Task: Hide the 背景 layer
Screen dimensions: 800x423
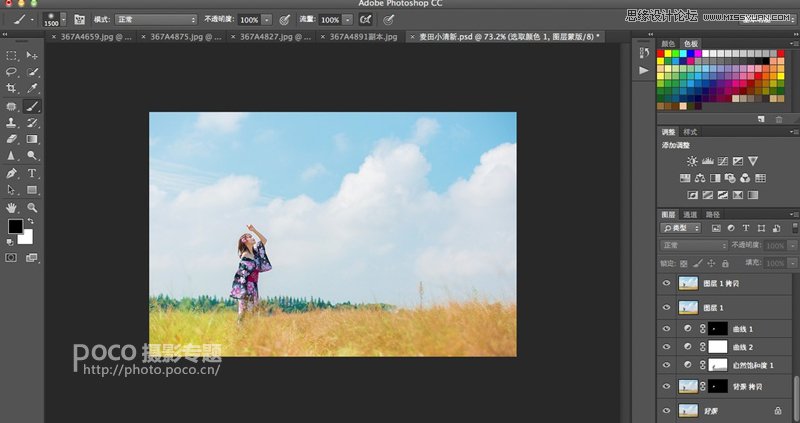Action: [666, 410]
